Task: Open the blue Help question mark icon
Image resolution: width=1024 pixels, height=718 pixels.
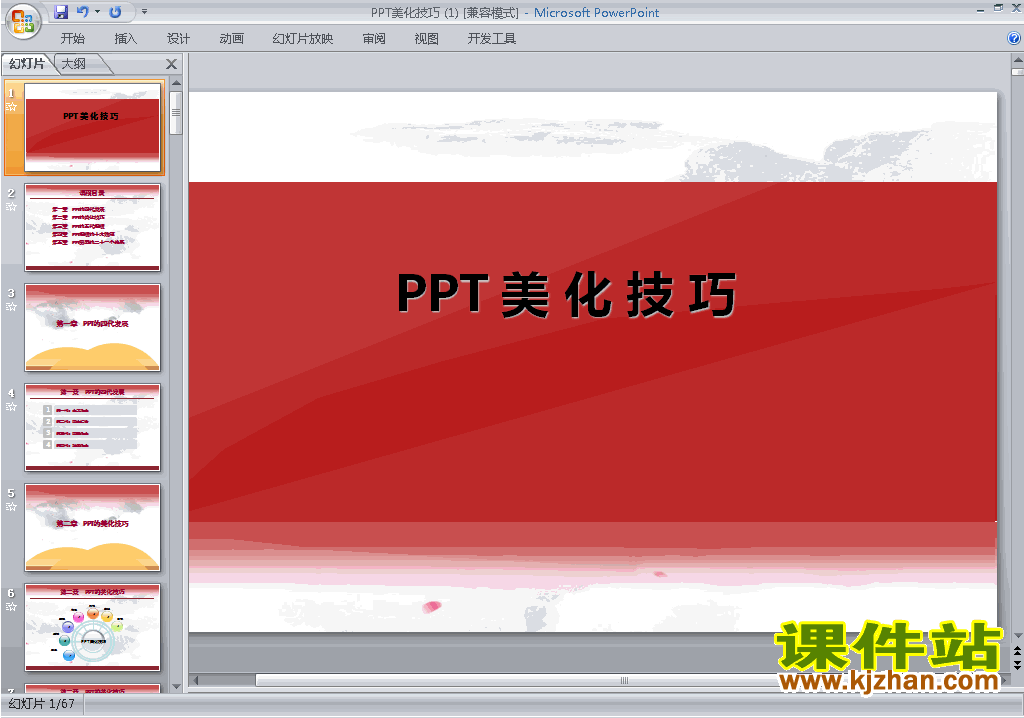Action: pos(1014,39)
